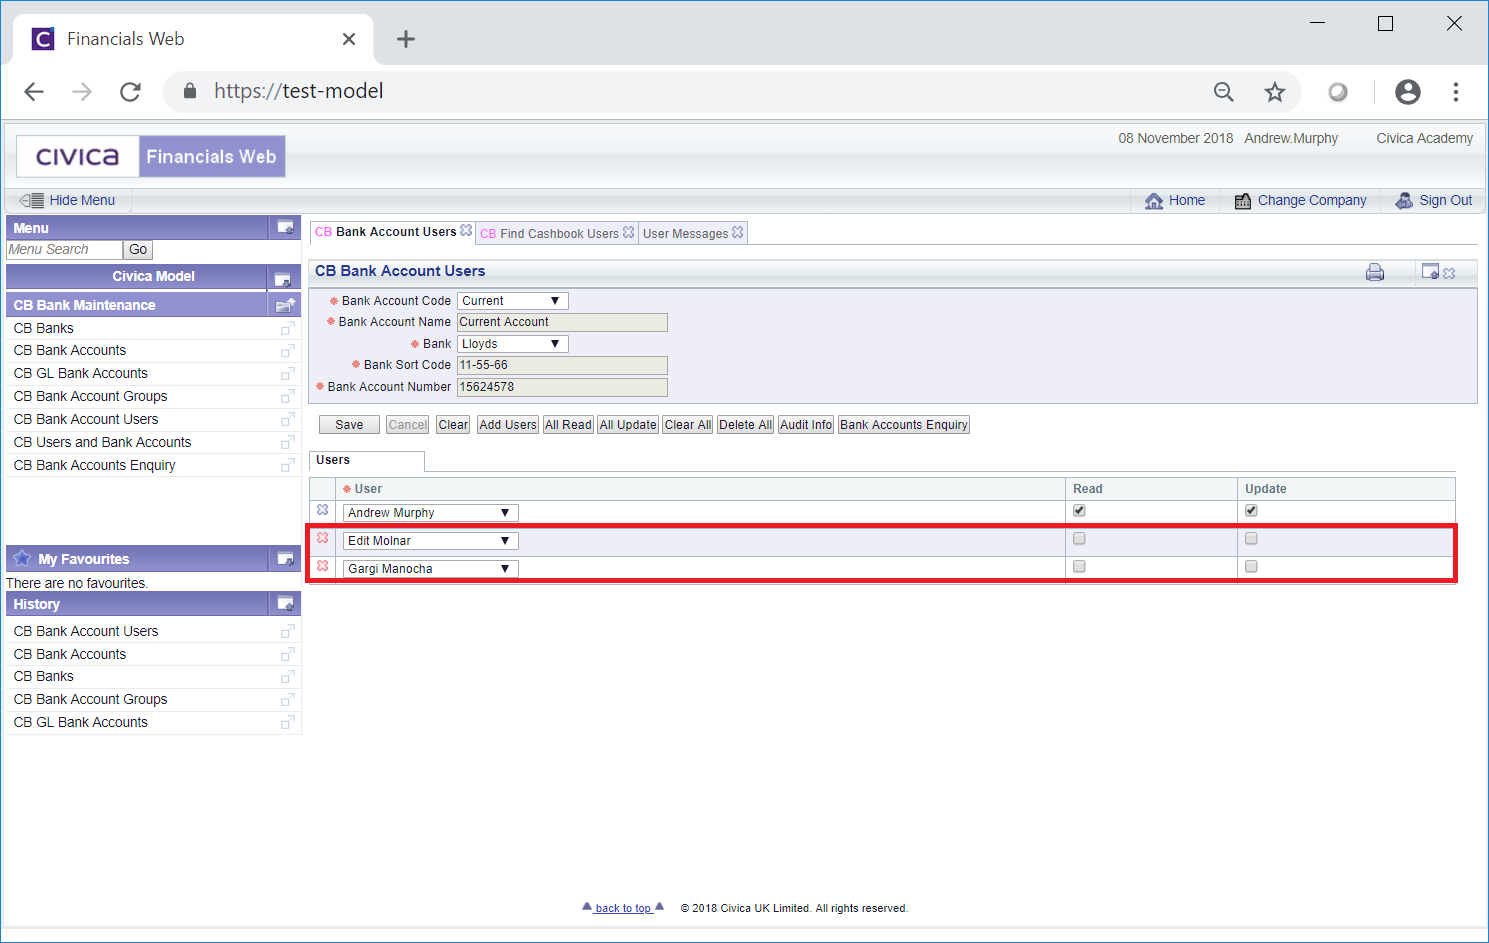Open the Gargi Manocha user dropdown
Viewport: 1489px width, 943px height.
(x=431, y=569)
